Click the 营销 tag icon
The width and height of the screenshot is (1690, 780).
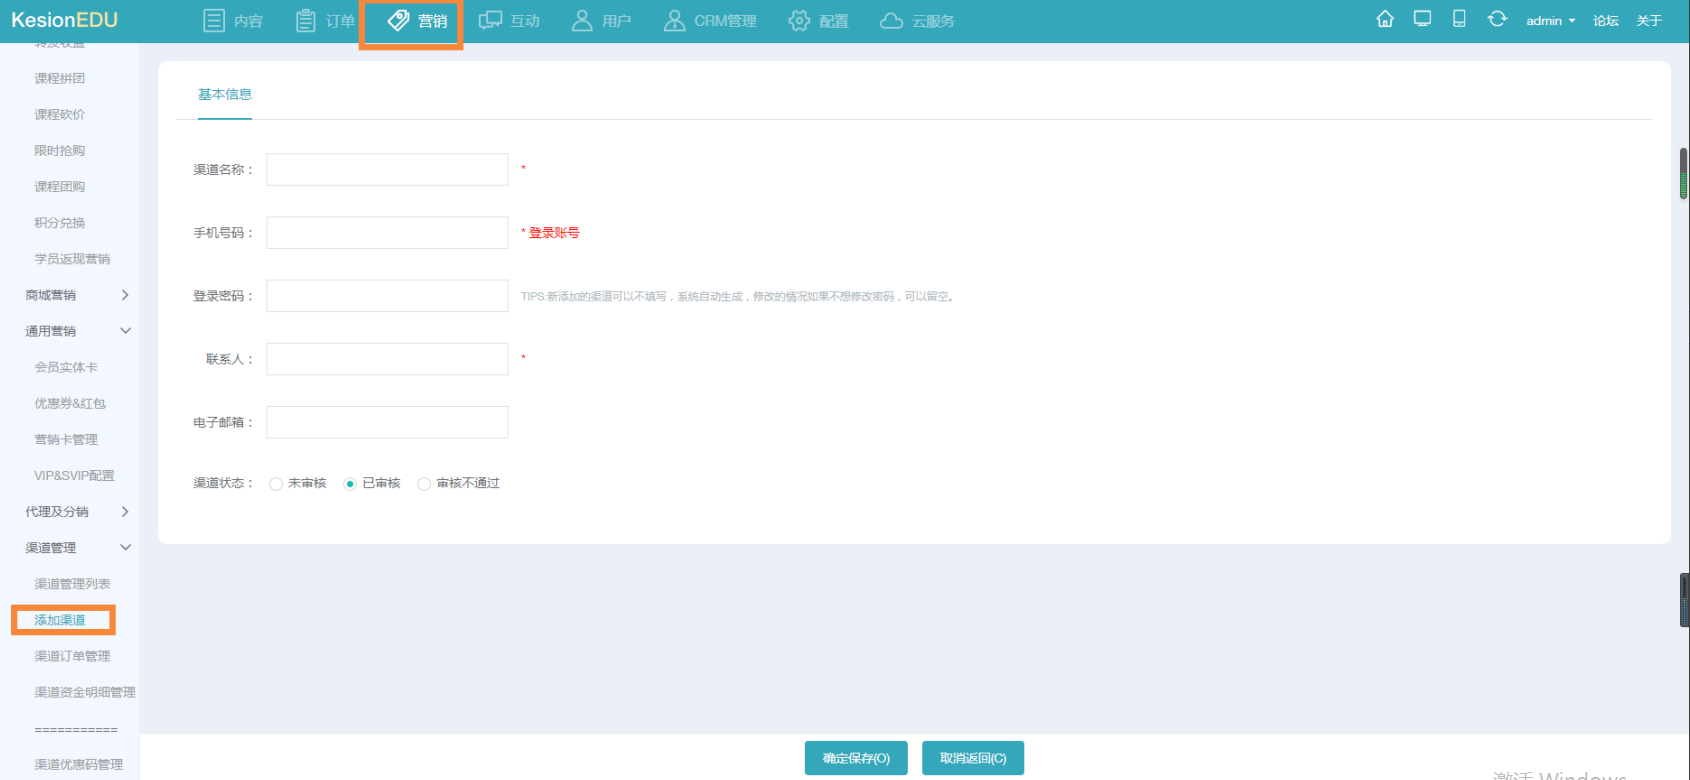398,20
